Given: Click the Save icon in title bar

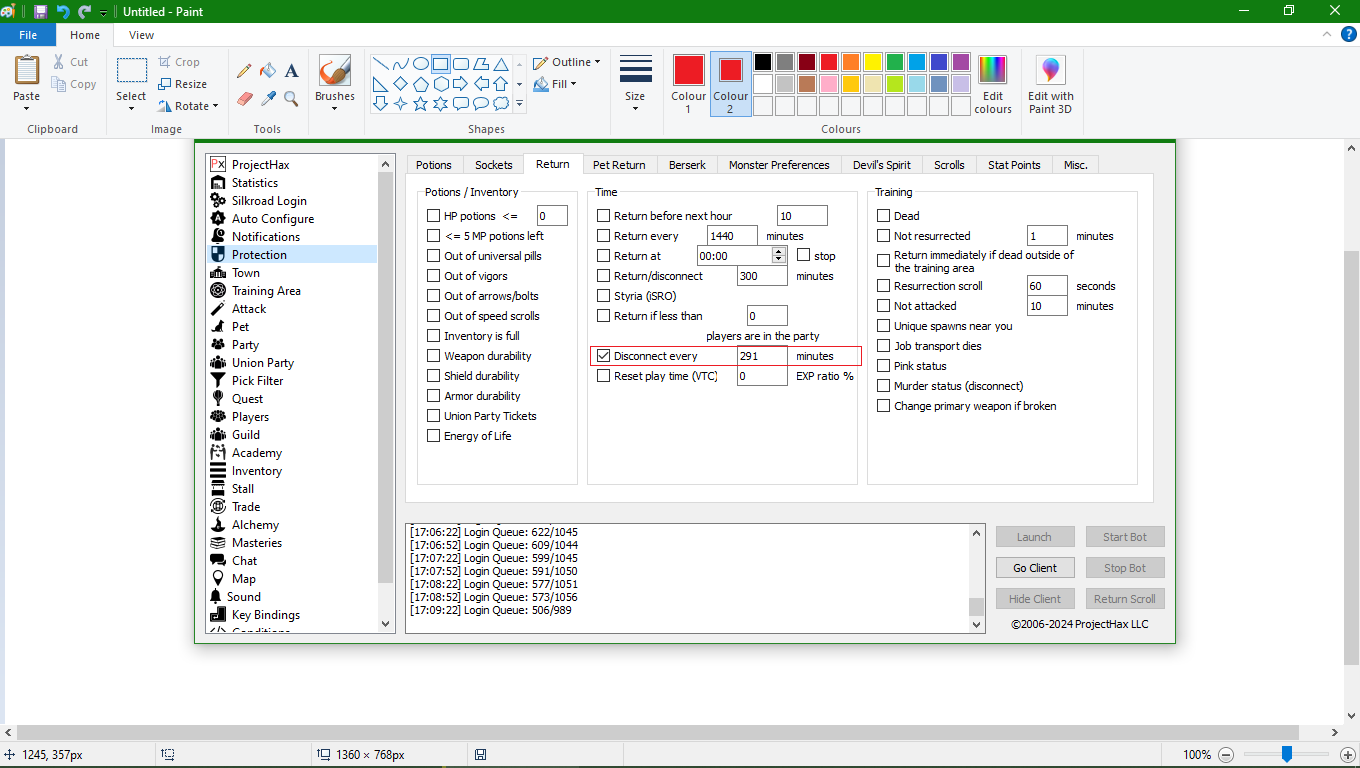Looking at the screenshot, I should (40, 11).
